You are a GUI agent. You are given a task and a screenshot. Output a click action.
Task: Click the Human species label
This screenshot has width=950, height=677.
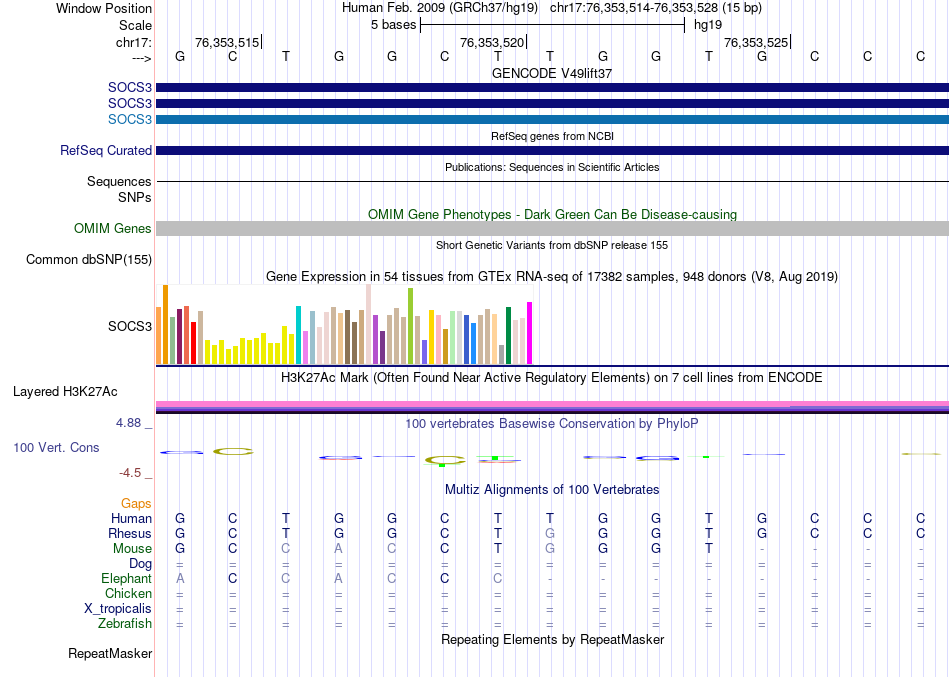coord(131,518)
